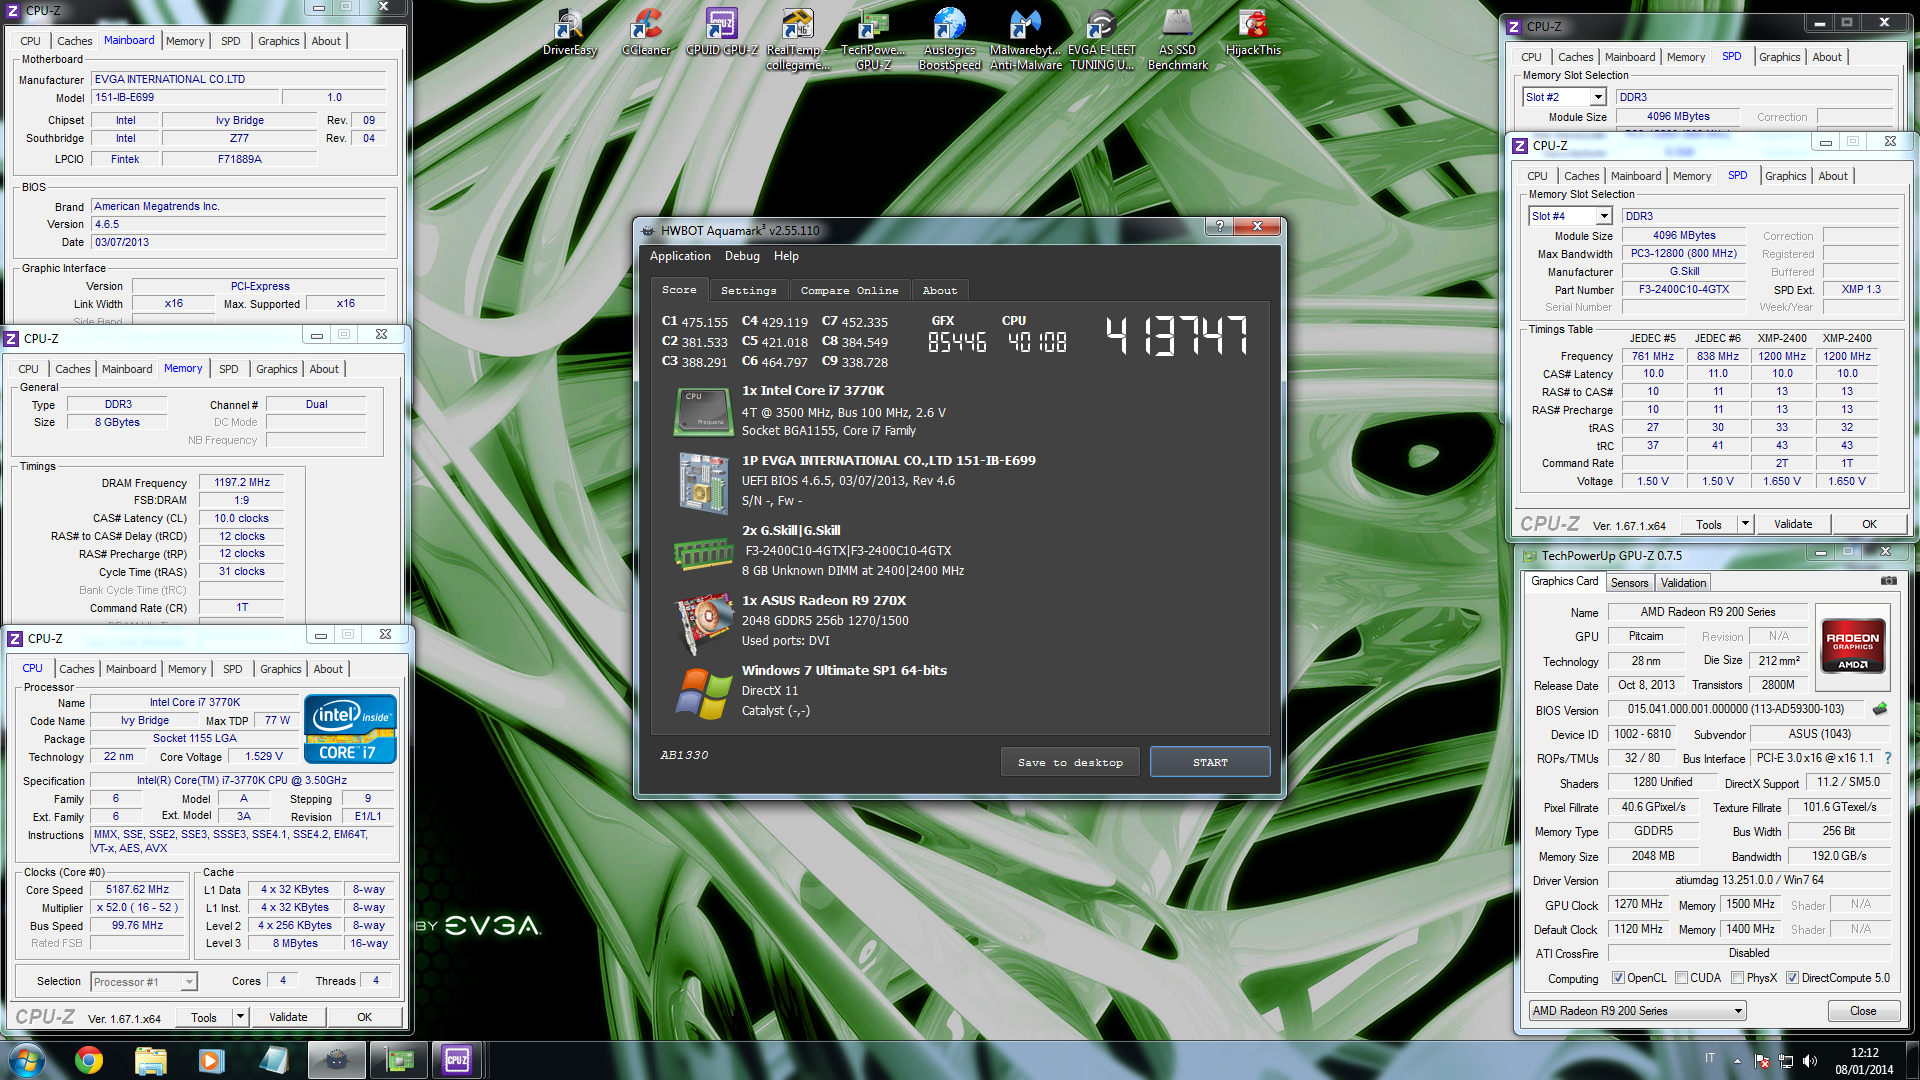The width and height of the screenshot is (1920, 1080).
Task: Expand Tools dropdown arrow in CPU window
Action: [240, 1017]
